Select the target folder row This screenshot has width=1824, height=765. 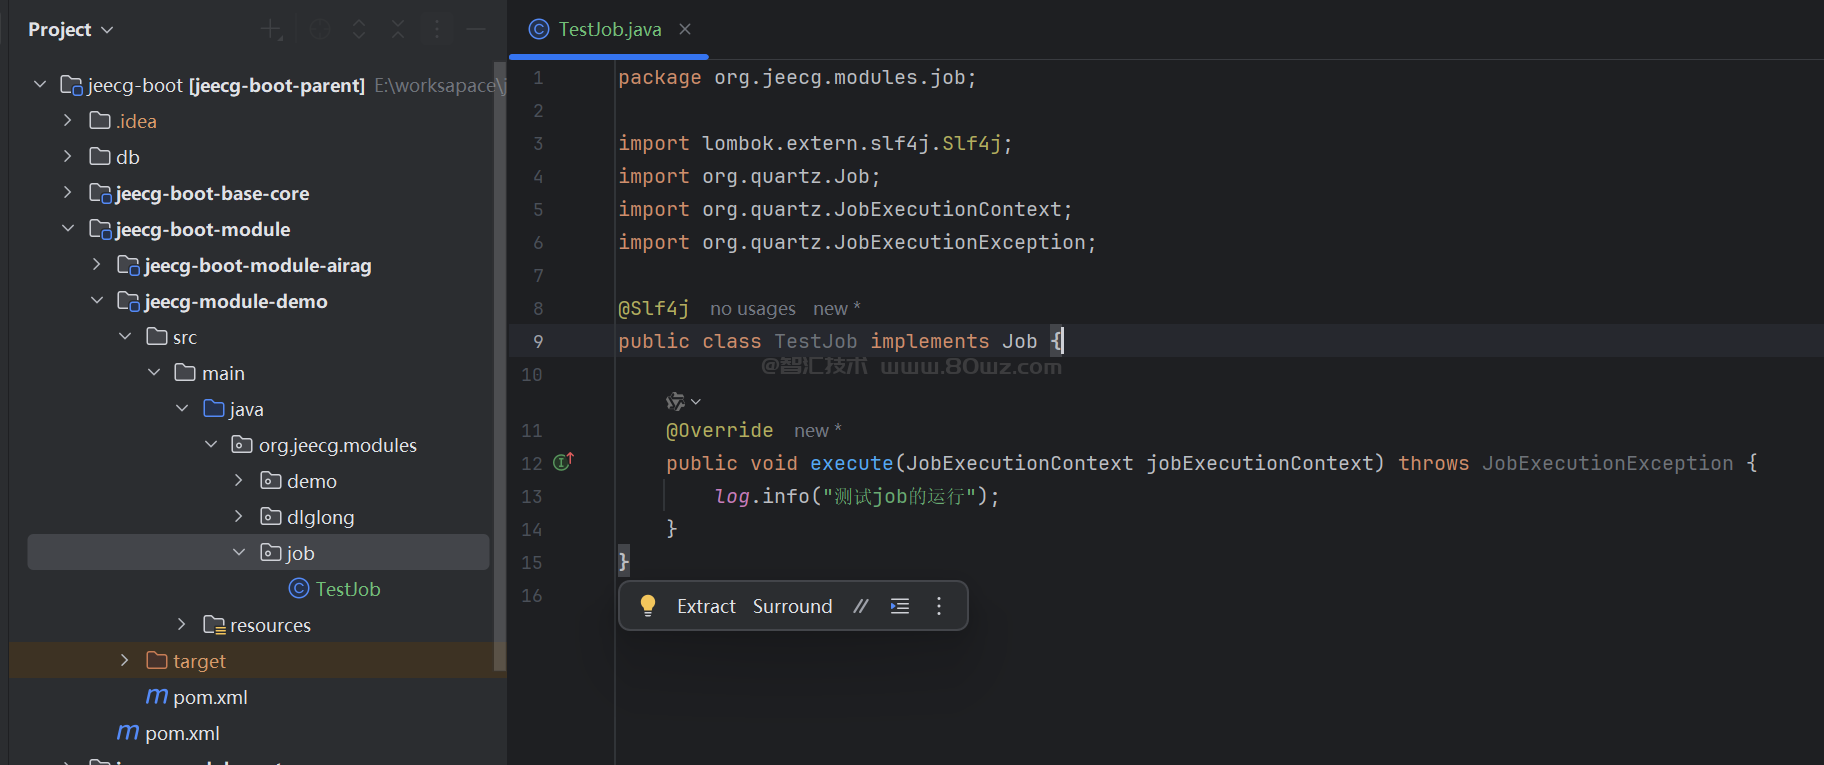[252, 661]
